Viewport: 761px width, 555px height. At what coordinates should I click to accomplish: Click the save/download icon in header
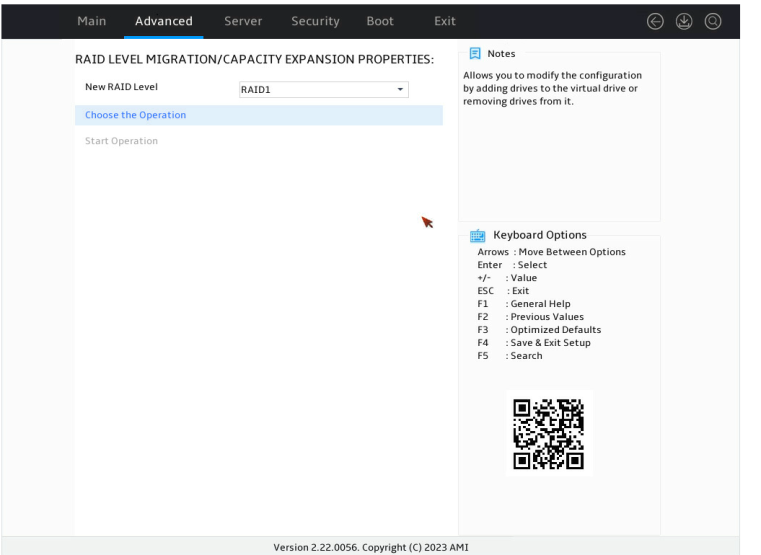pos(684,21)
